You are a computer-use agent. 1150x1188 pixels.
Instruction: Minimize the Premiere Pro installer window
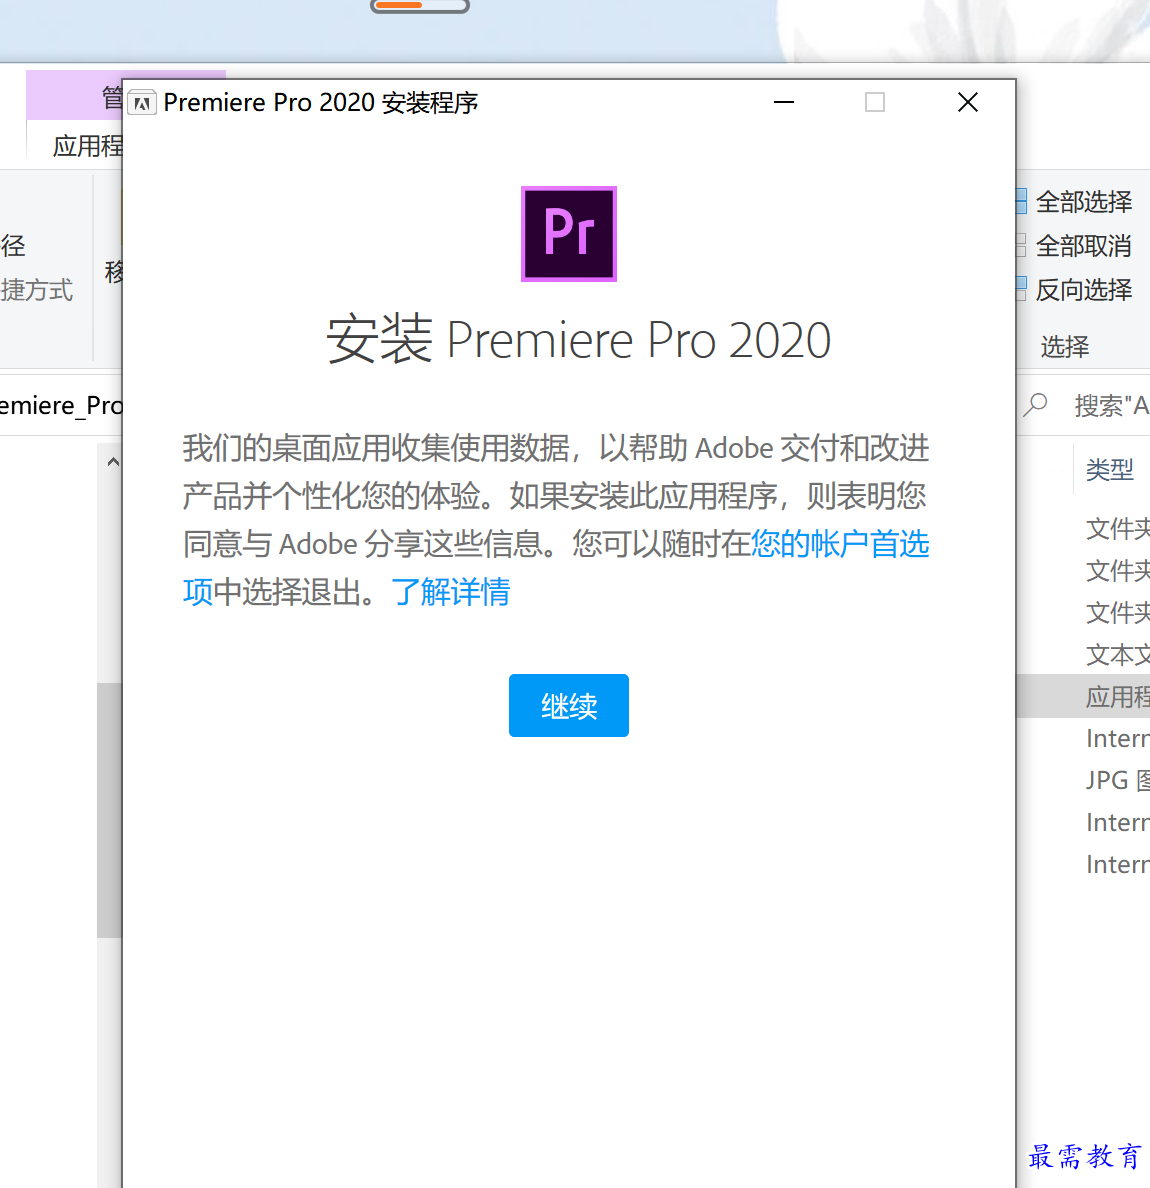point(783,102)
